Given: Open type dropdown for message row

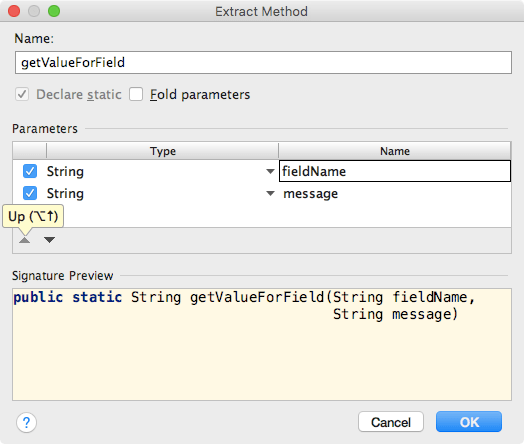Looking at the screenshot, I should coord(270,193).
